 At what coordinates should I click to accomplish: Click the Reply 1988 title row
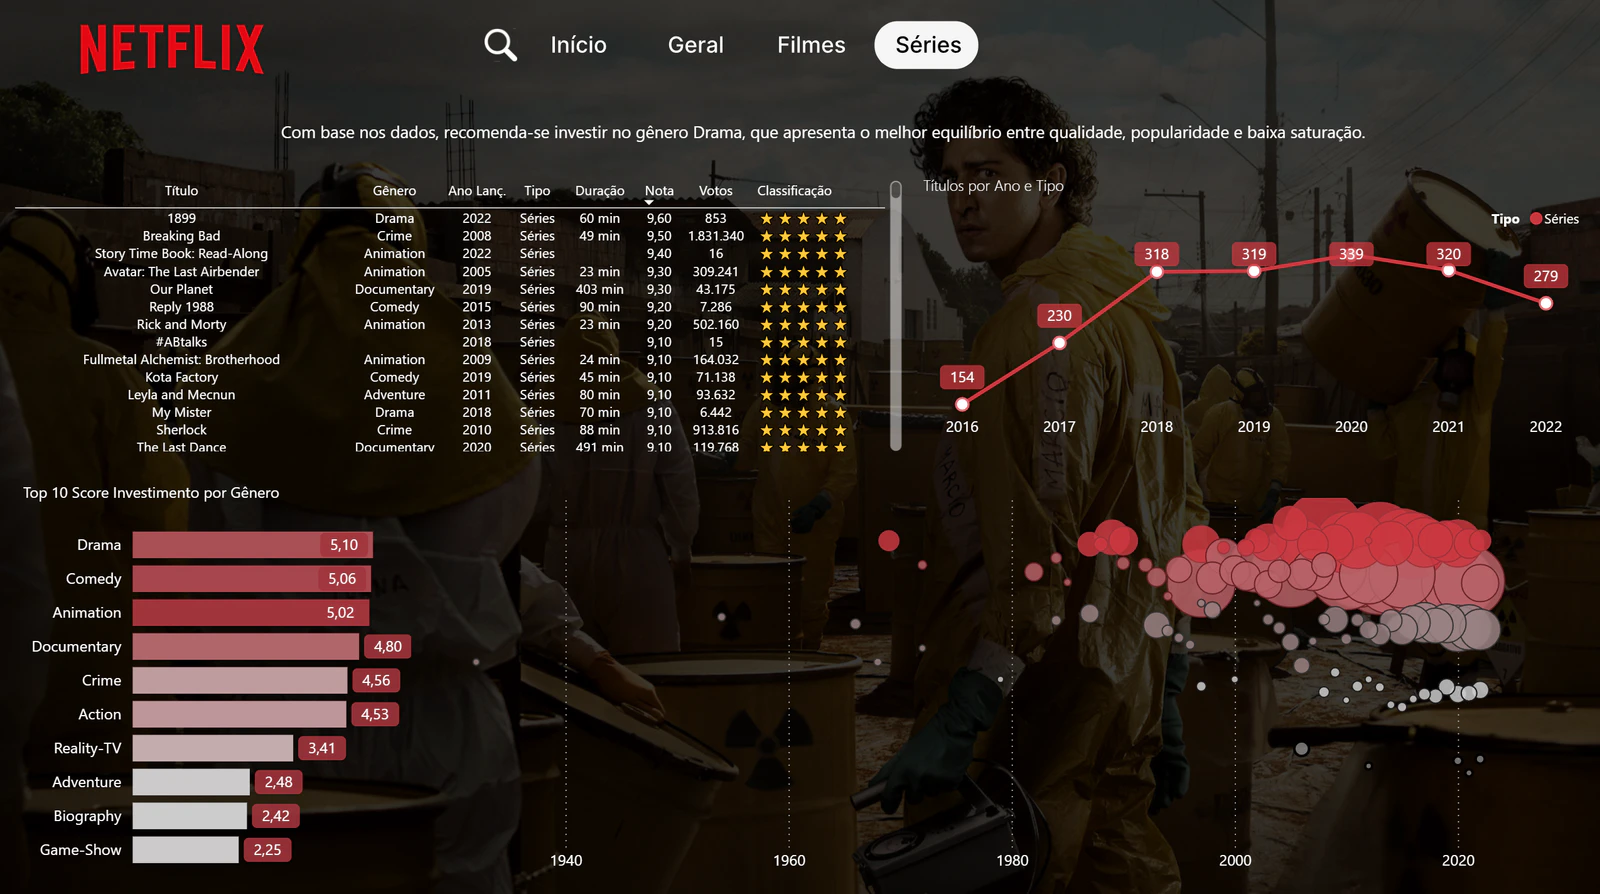point(181,307)
